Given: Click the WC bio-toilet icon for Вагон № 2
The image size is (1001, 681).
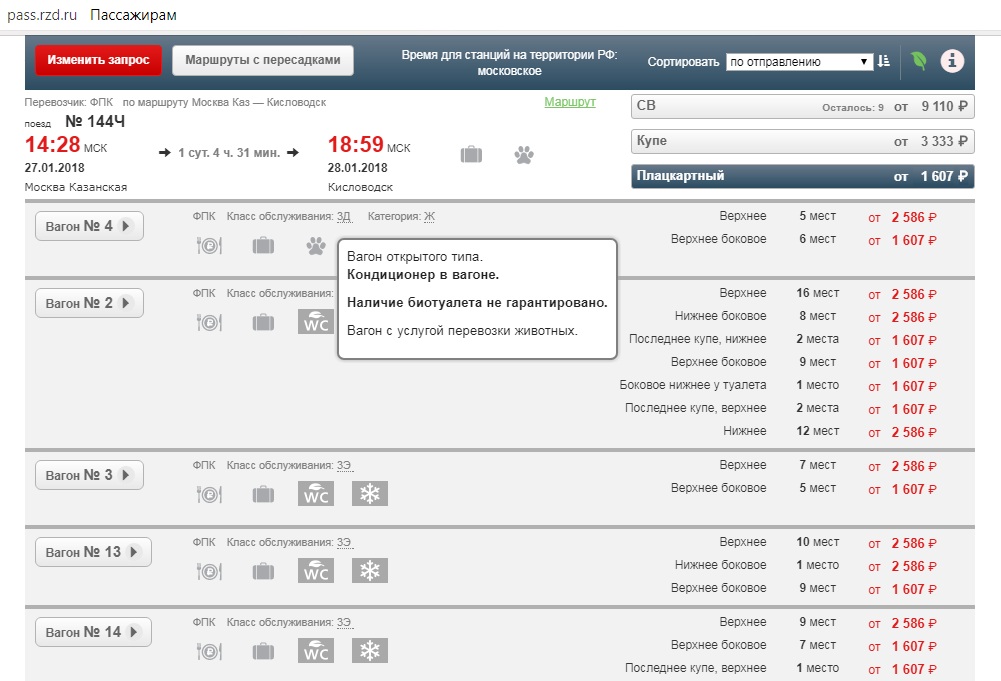Looking at the screenshot, I should point(316,322).
